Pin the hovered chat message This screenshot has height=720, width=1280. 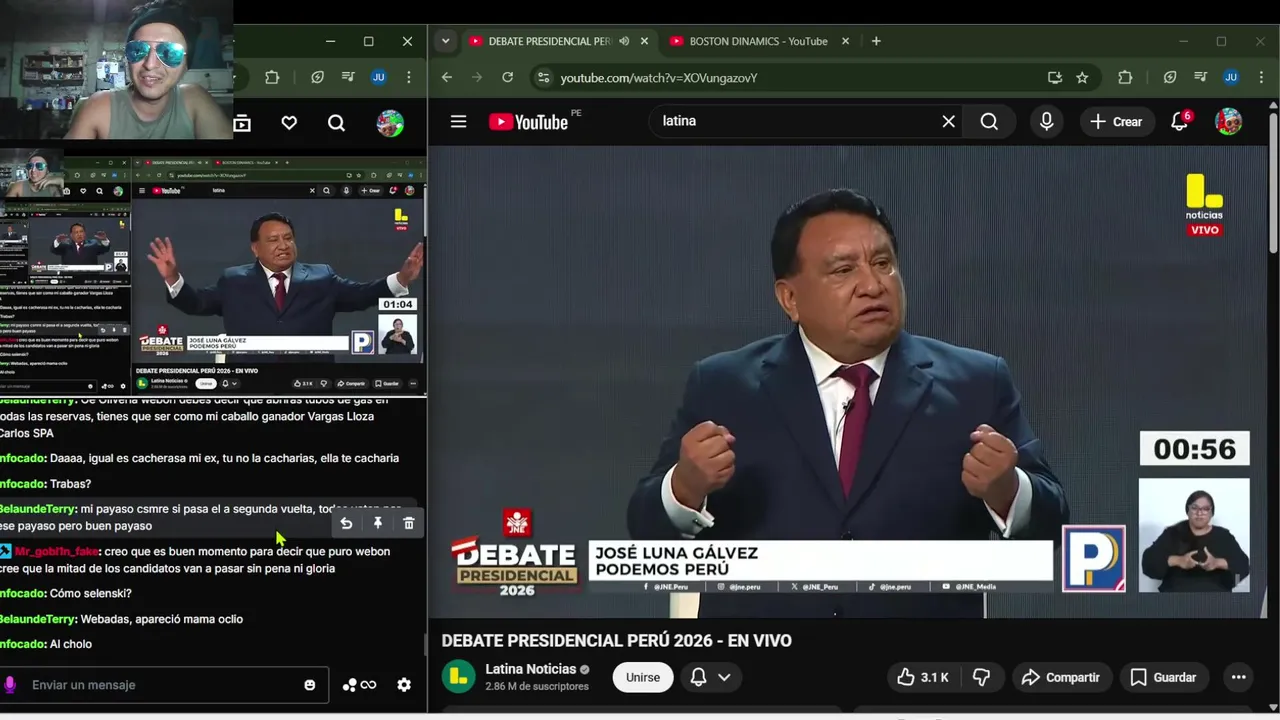click(x=378, y=523)
